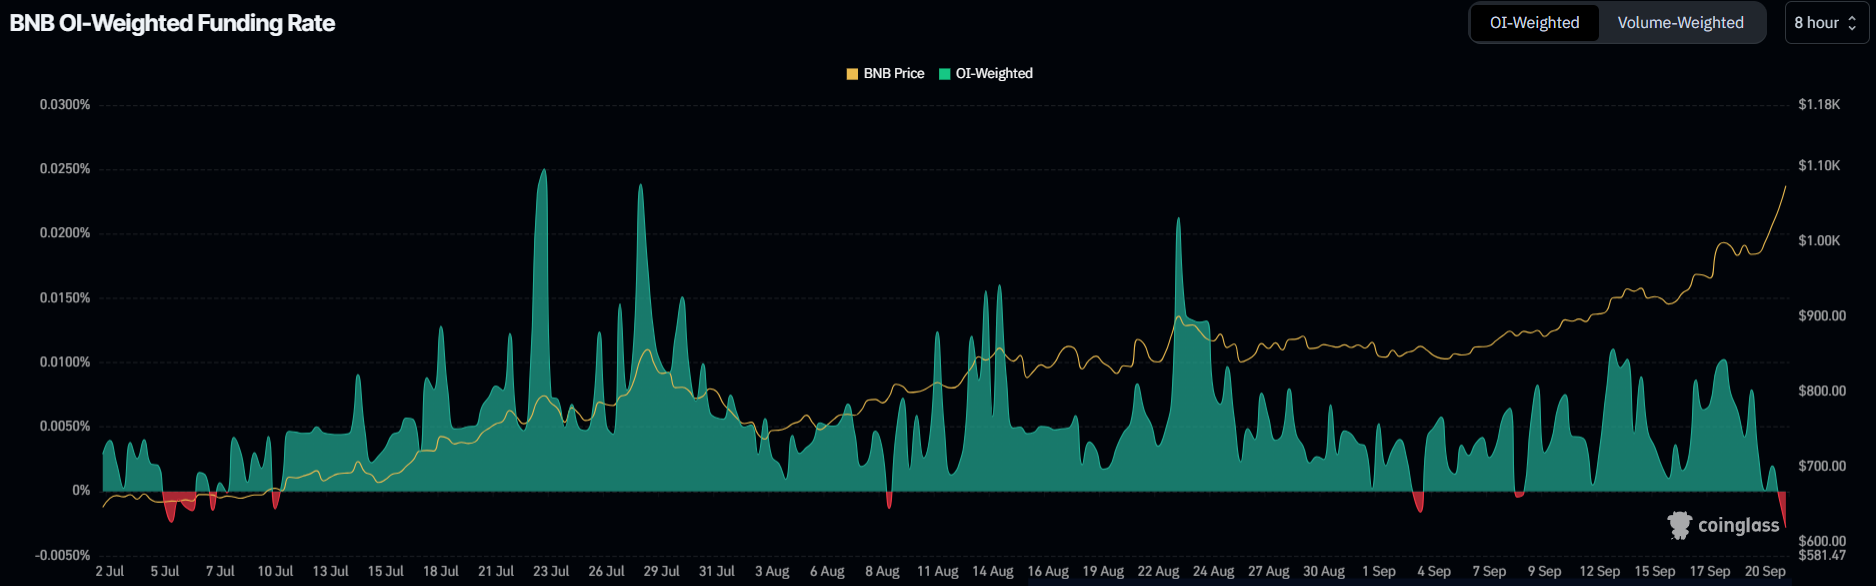Viewport: 1876px width, 586px height.
Task: Click the $600.00 price axis label
Action: (1822, 541)
